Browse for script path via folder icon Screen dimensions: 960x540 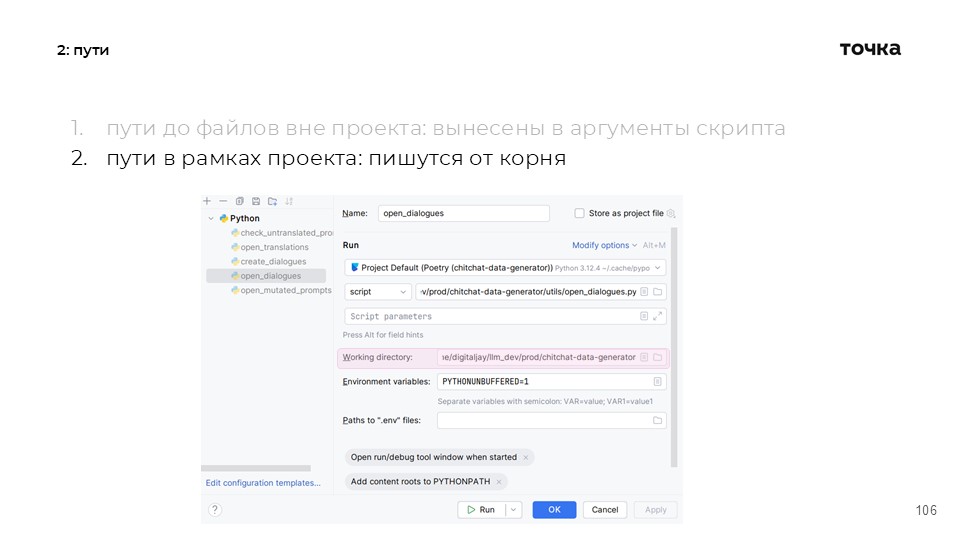(658, 292)
